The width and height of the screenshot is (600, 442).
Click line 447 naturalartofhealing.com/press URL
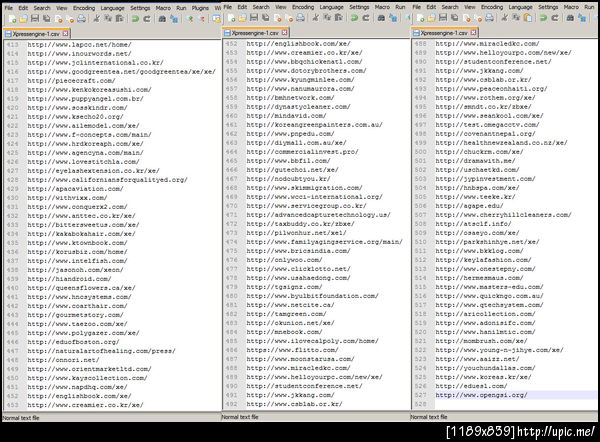101,351
